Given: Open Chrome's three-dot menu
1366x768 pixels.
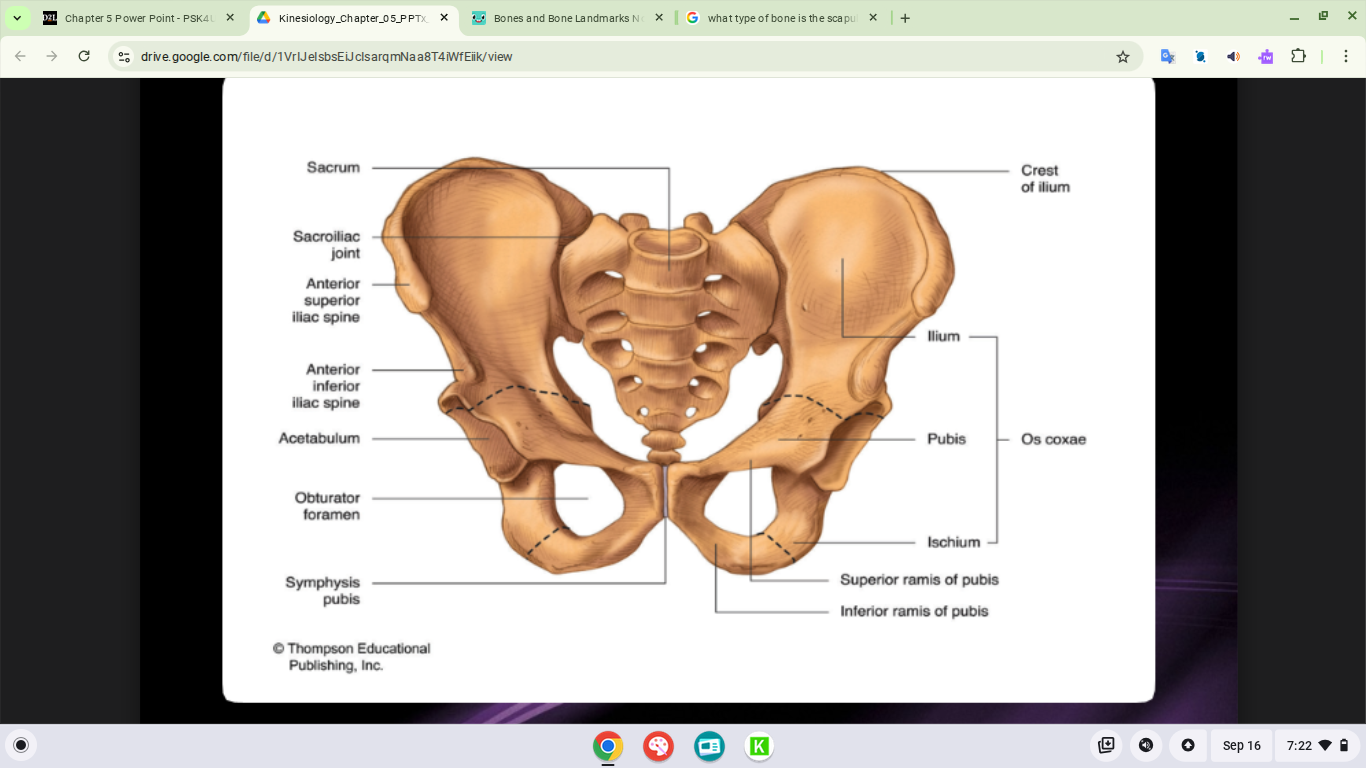Looking at the screenshot, I should tap(1343, 57).
